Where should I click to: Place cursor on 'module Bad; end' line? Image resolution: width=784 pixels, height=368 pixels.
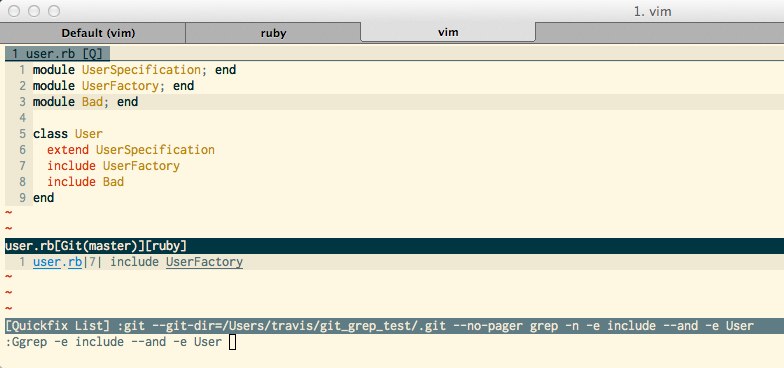tap(86, 102)
